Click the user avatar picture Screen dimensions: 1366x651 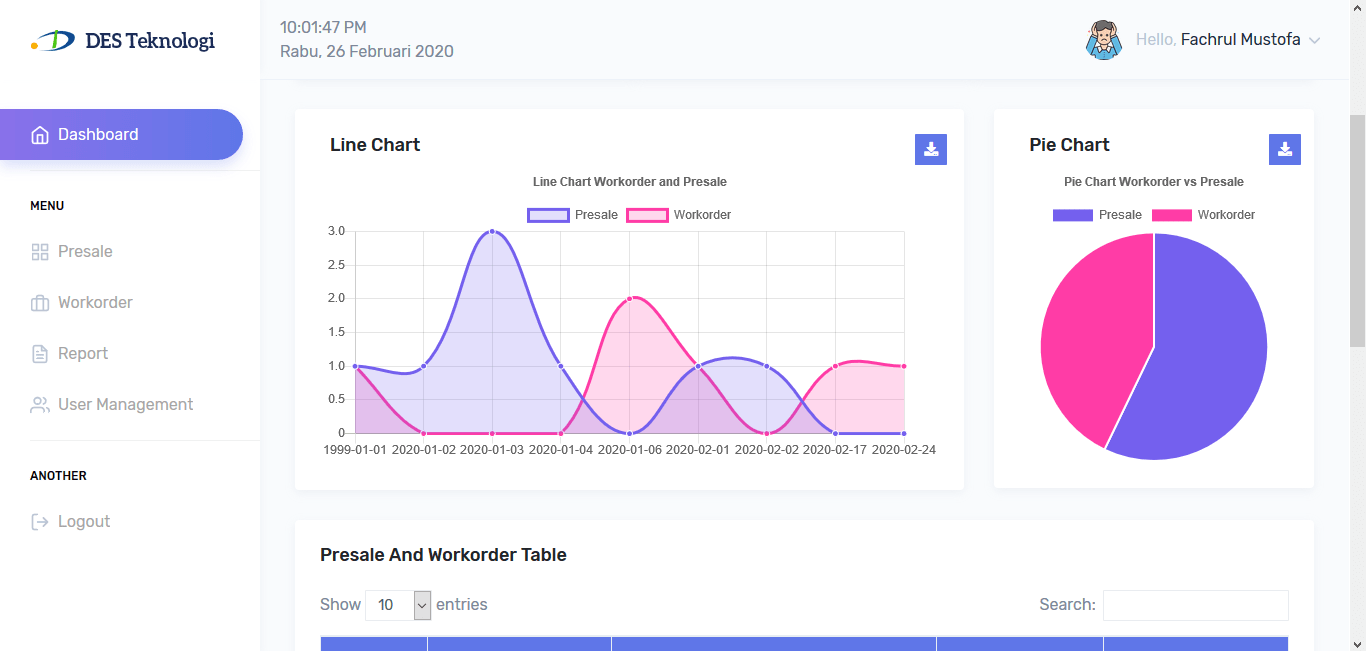point(1103,40)
